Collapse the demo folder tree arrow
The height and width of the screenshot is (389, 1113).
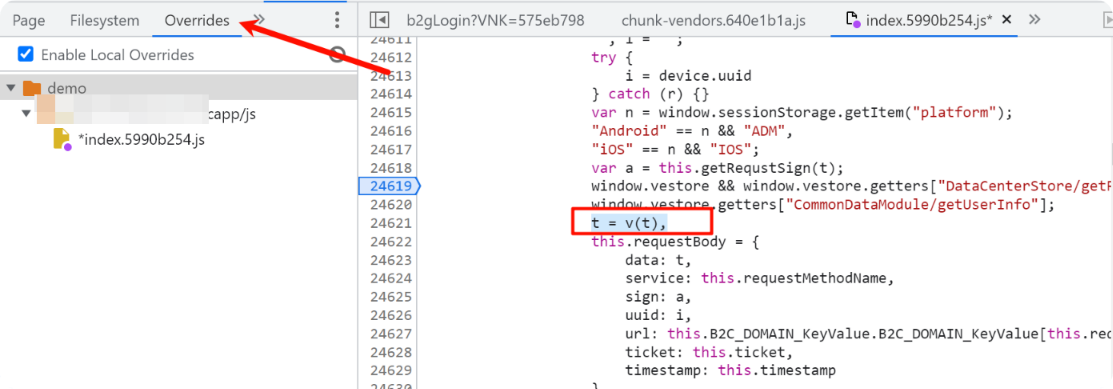click(11, 88)
